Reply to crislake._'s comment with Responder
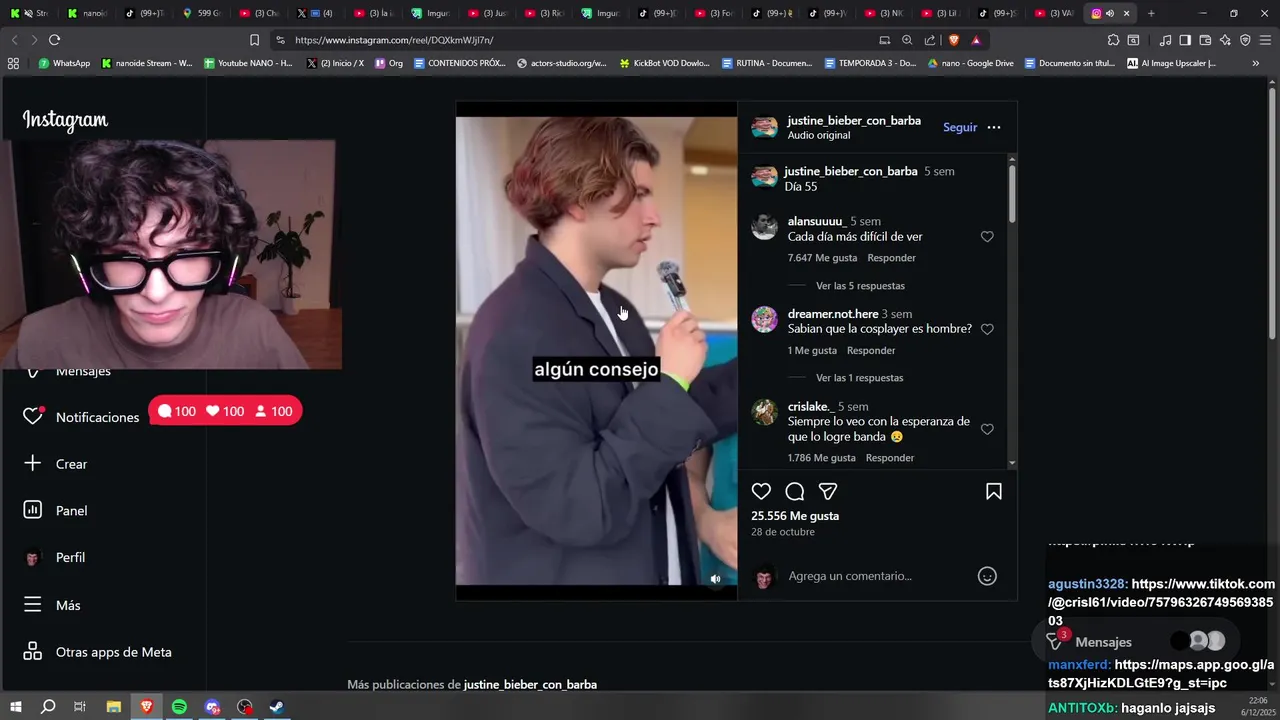The height and width of the screenshot is (720, 1280). point(890,458)
